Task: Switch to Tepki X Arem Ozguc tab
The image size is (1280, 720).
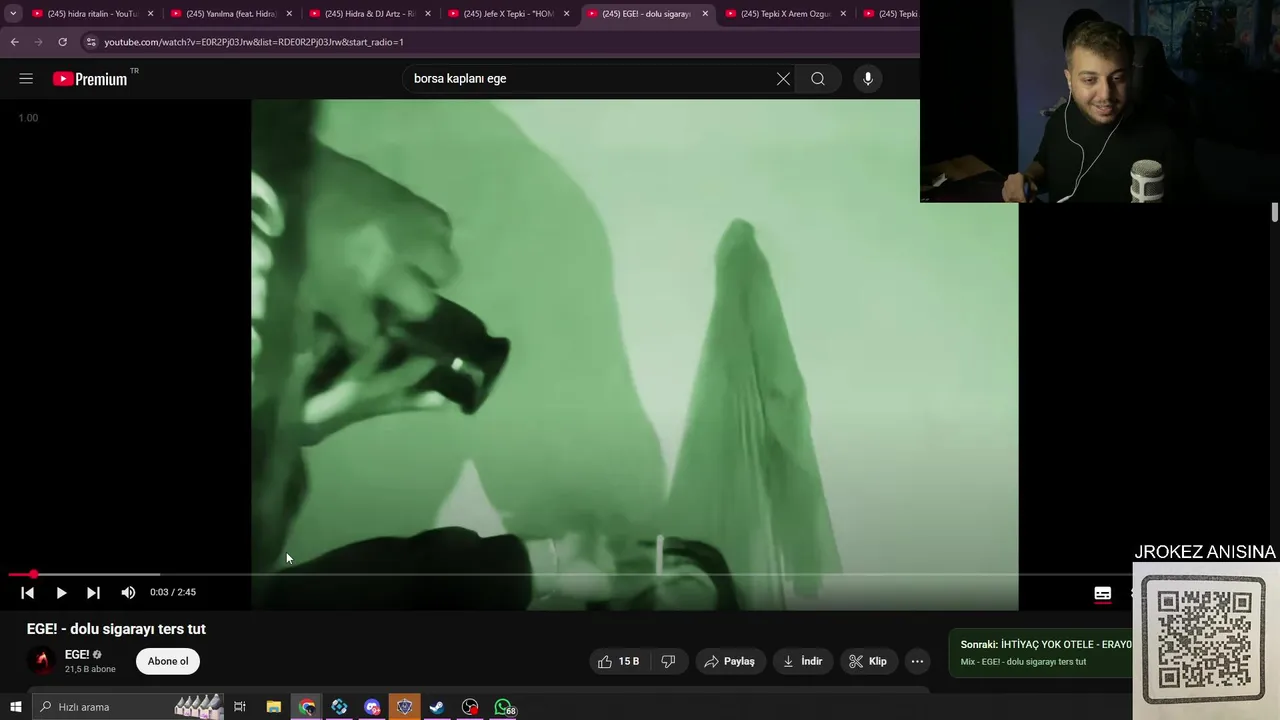Action: click(784, 14)
